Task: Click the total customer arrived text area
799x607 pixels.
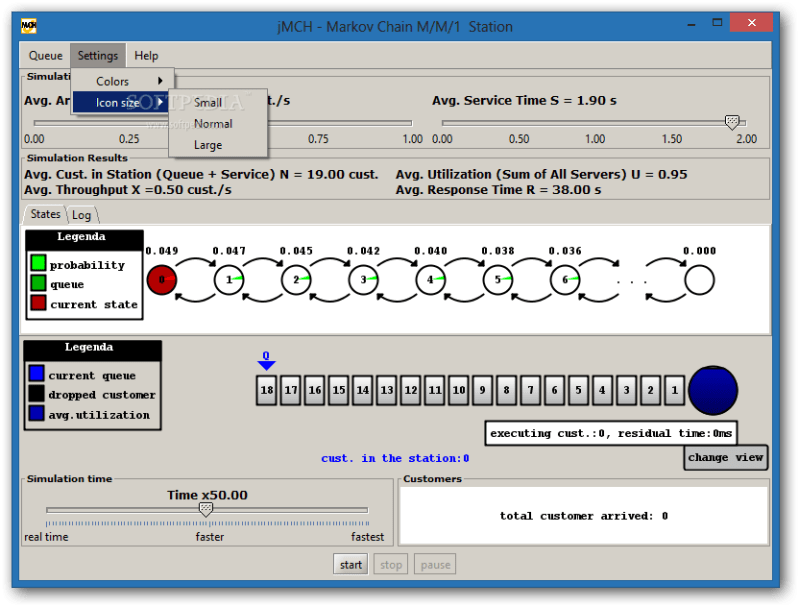Action: pos(583,516)
